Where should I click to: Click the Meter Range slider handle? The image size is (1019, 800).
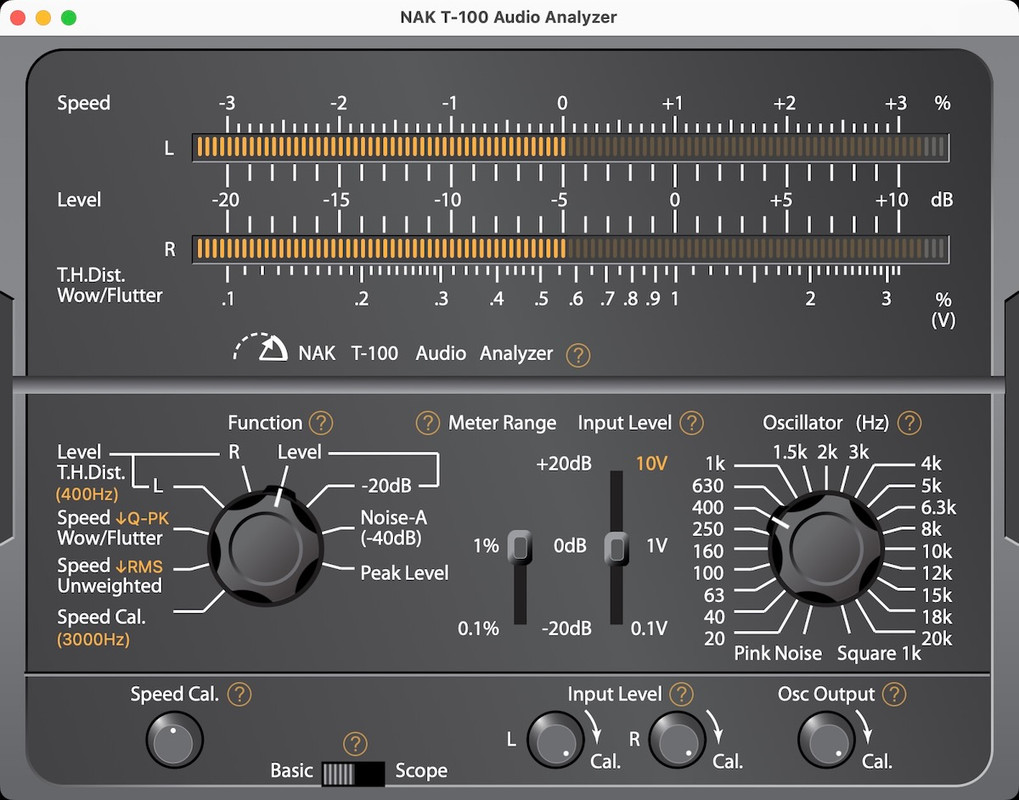(520, 547)
